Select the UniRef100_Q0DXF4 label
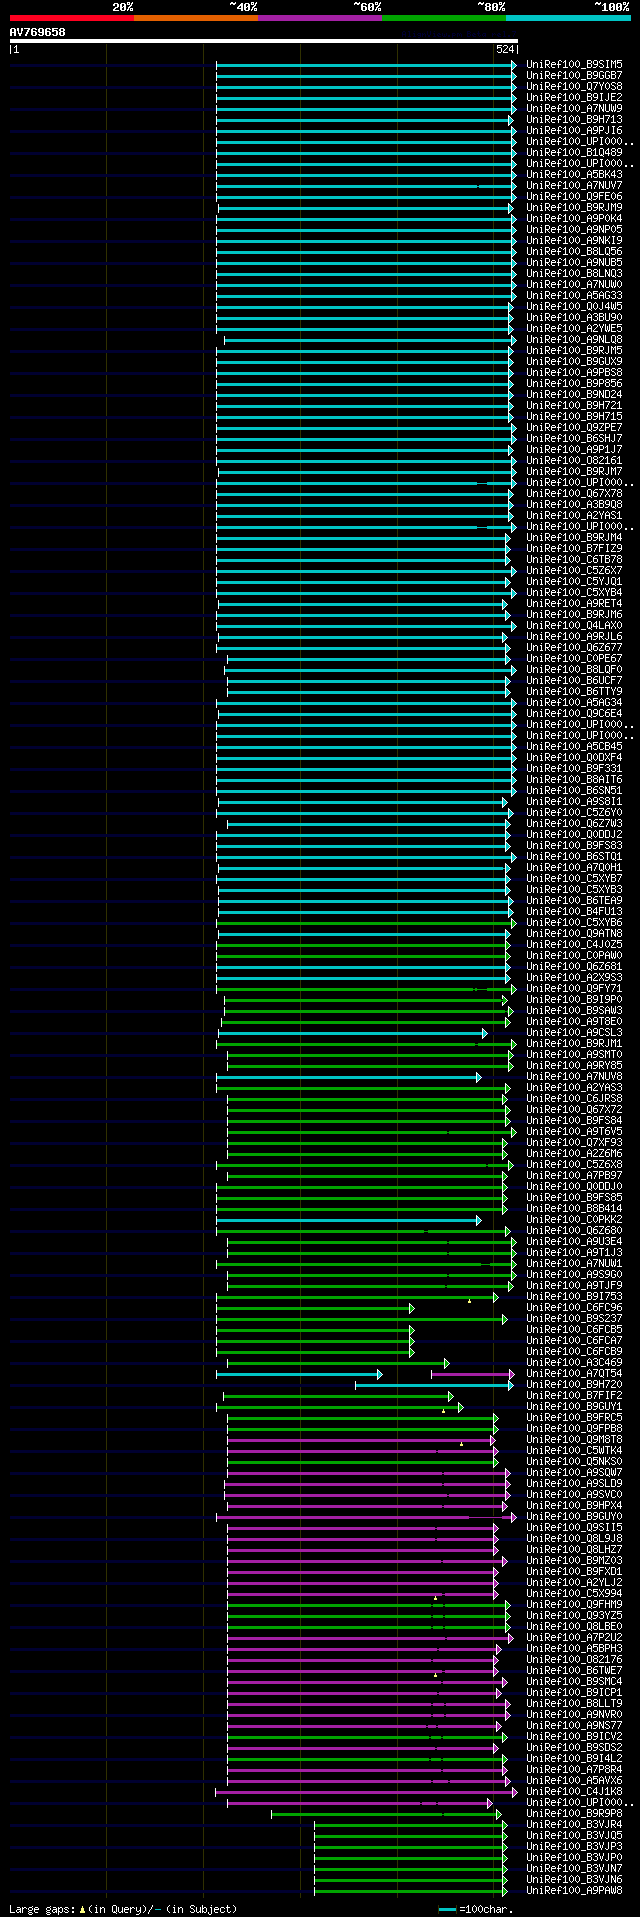The width and height of the screenshot is (640, 1917). click(574, 757)
